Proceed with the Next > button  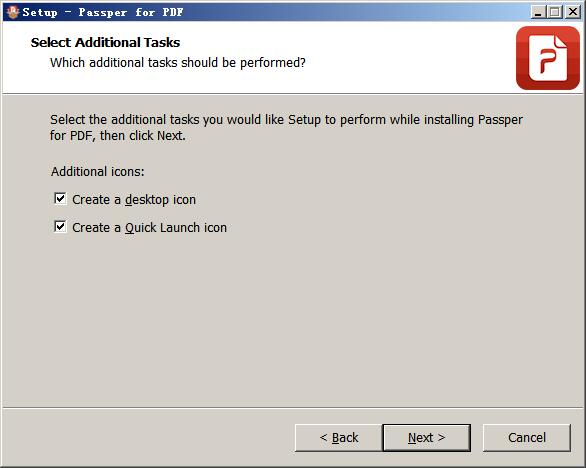pyautogui.click(x=426, y=438)
